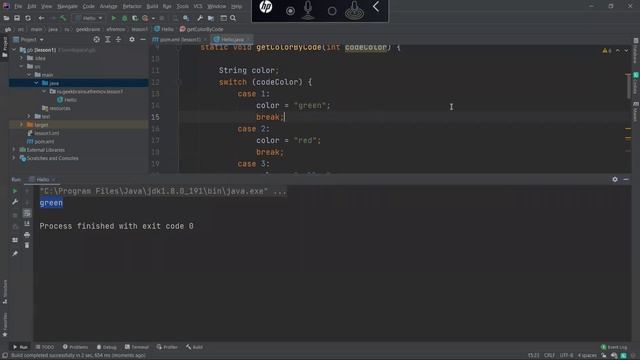Run Hello with the green play icon in toolbar

pyautogui.click(x=114, y=18)
